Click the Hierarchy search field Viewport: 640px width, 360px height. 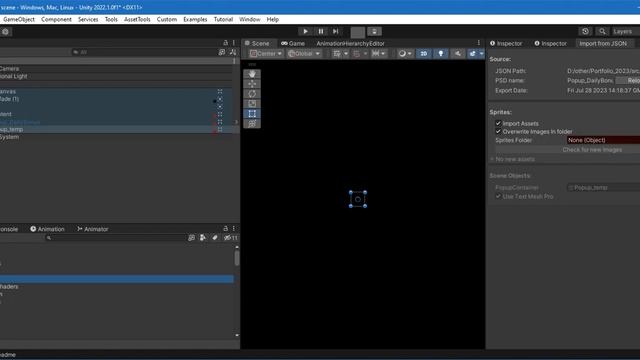(143, 52)
